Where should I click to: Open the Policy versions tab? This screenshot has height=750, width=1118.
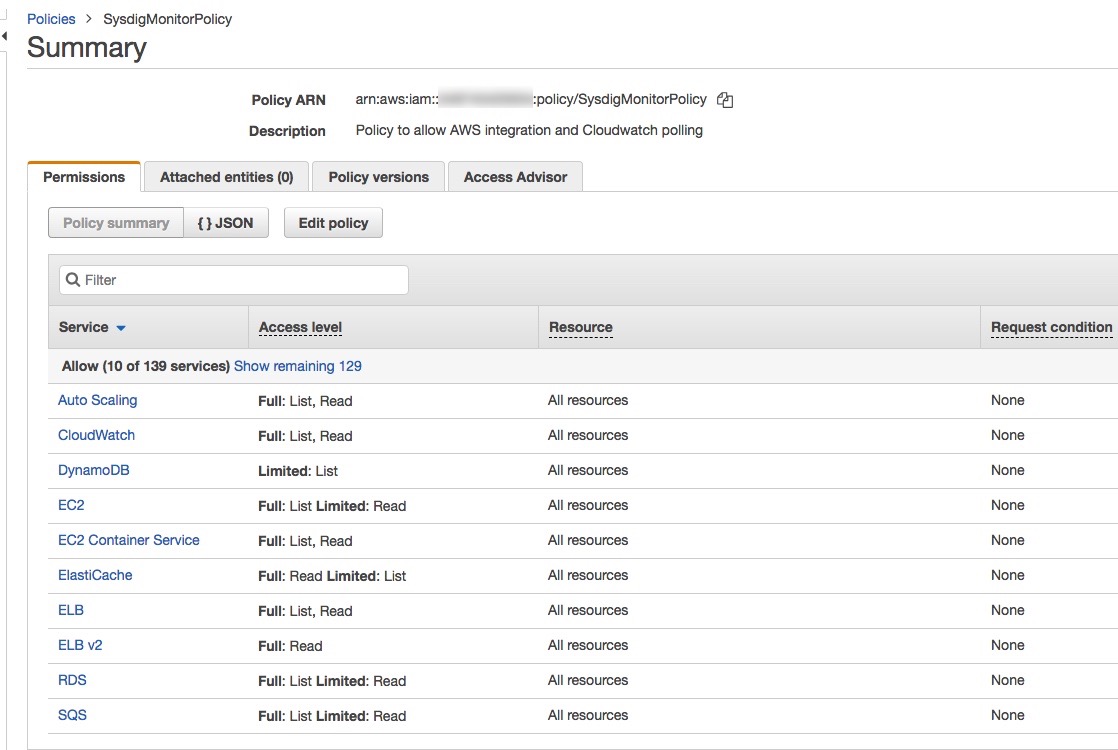379,177
